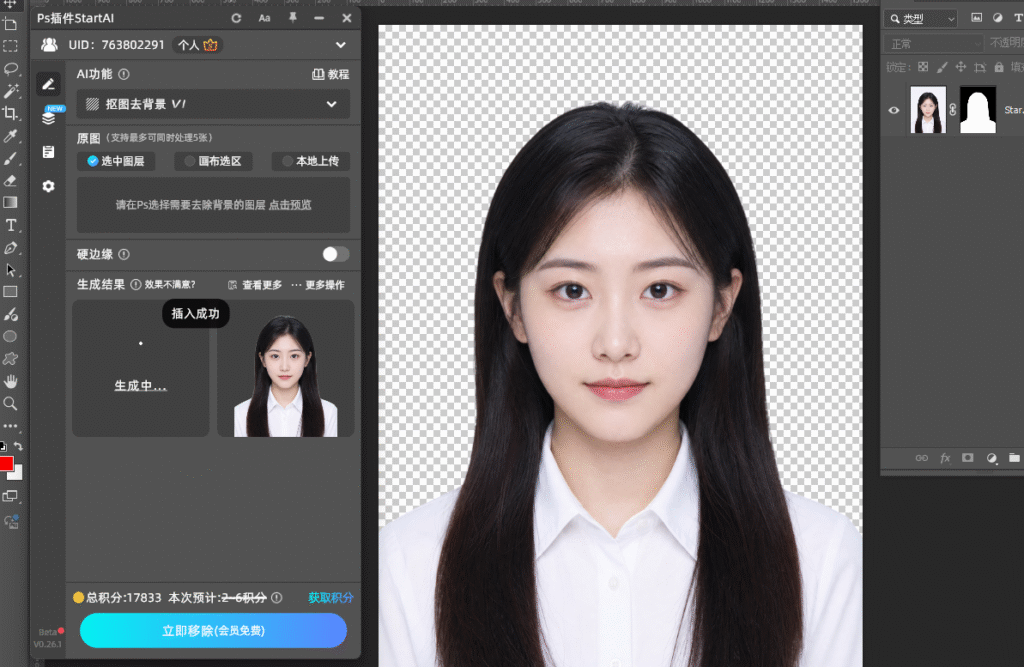Select the Gradient tool

(10, 203)
